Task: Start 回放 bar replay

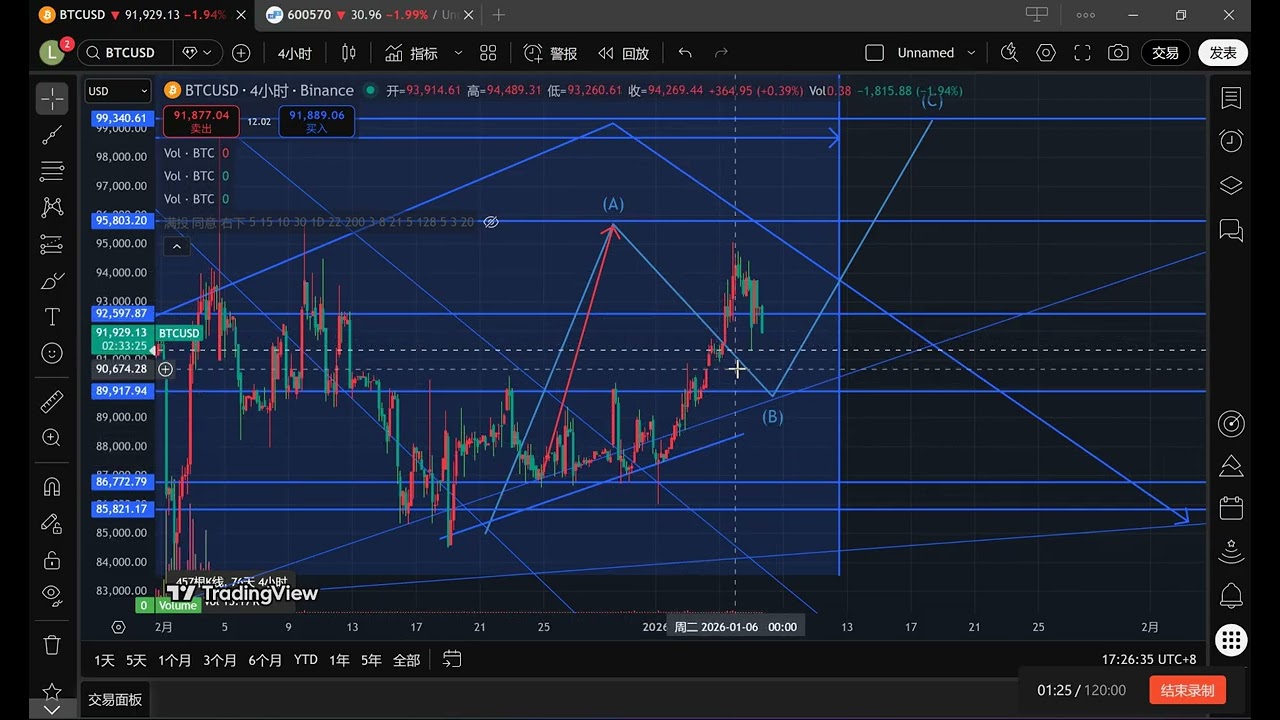Action: tap(624, 53)
